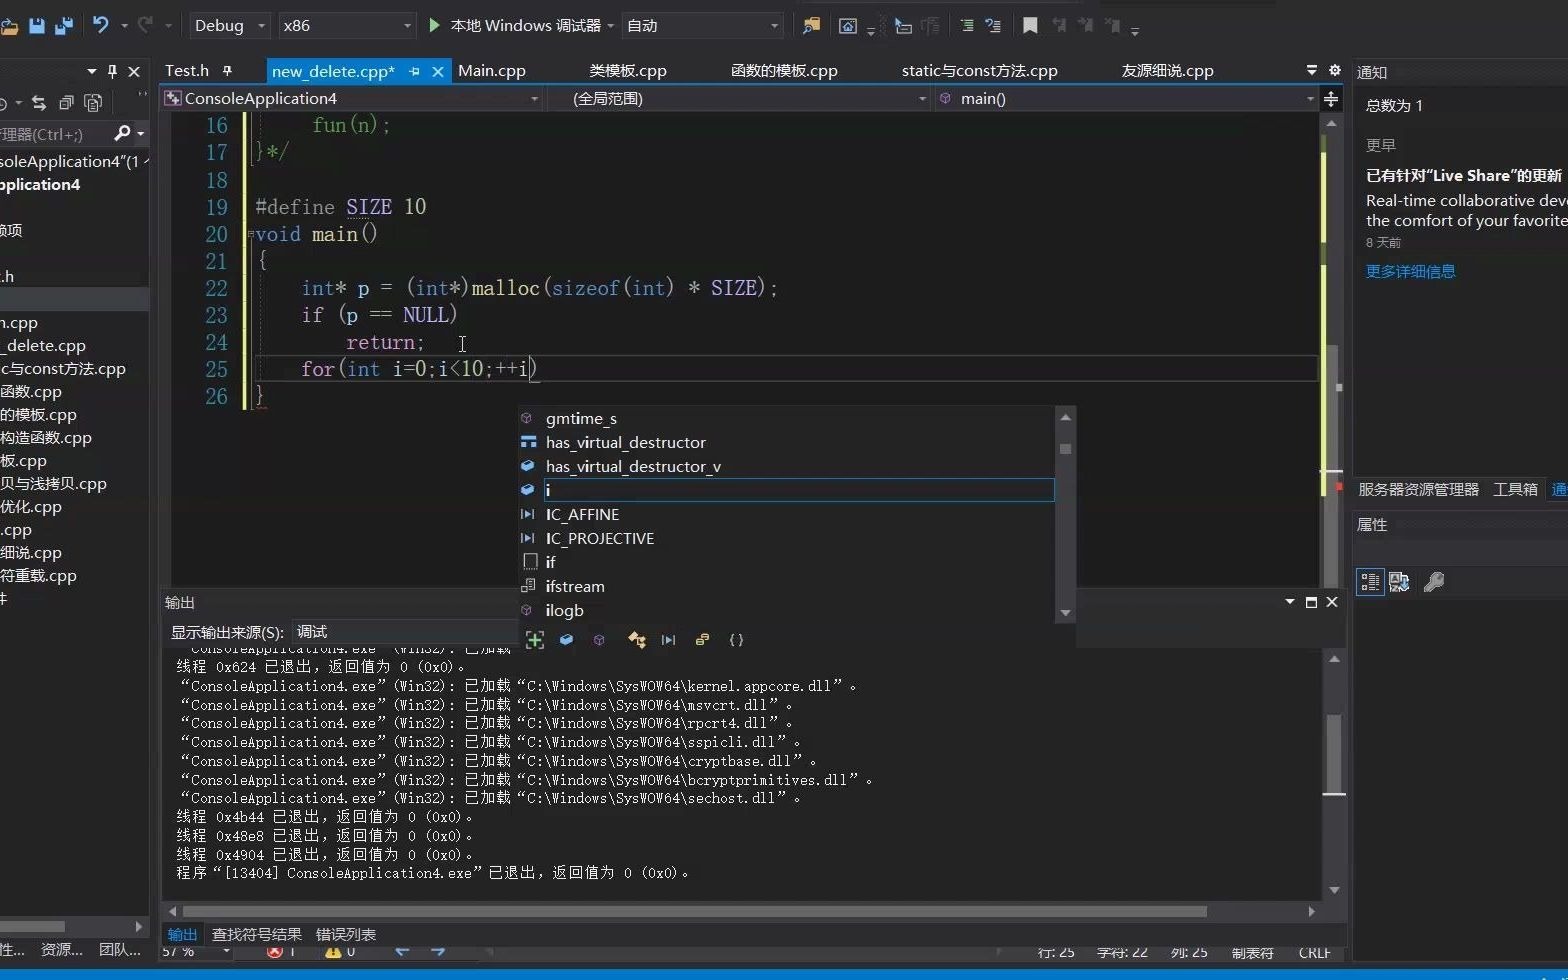The image size is (1568, 980).
Task: Toggle the IntelliSense namespaces braces filter
Action: coord(736,640)
